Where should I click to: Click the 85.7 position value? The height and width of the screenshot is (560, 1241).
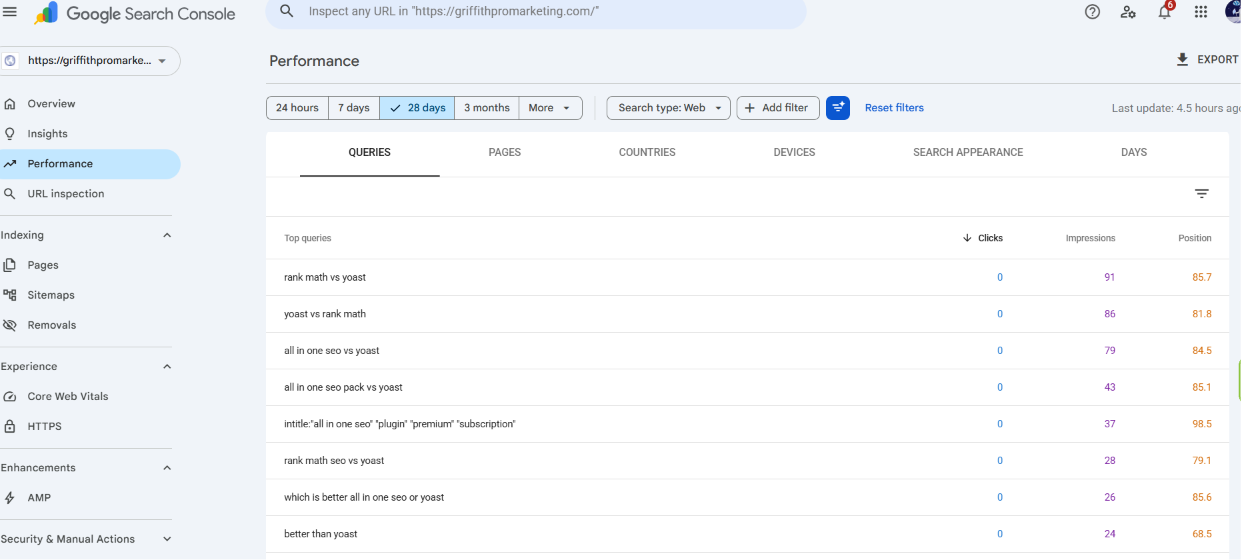[1202, 277]
